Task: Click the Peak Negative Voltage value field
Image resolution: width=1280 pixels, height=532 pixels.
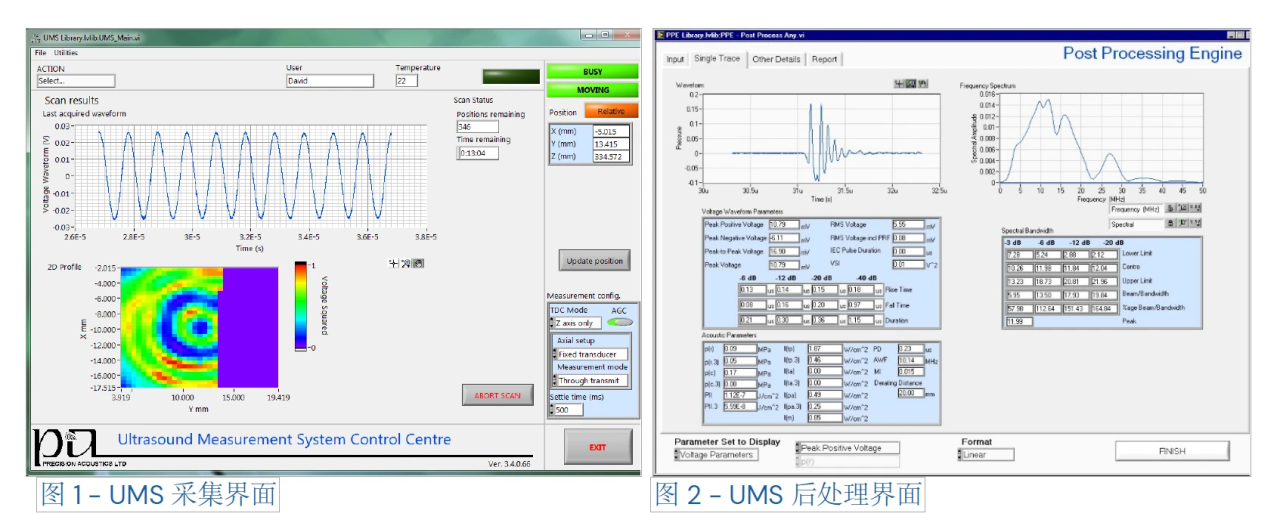Action: 786,238
